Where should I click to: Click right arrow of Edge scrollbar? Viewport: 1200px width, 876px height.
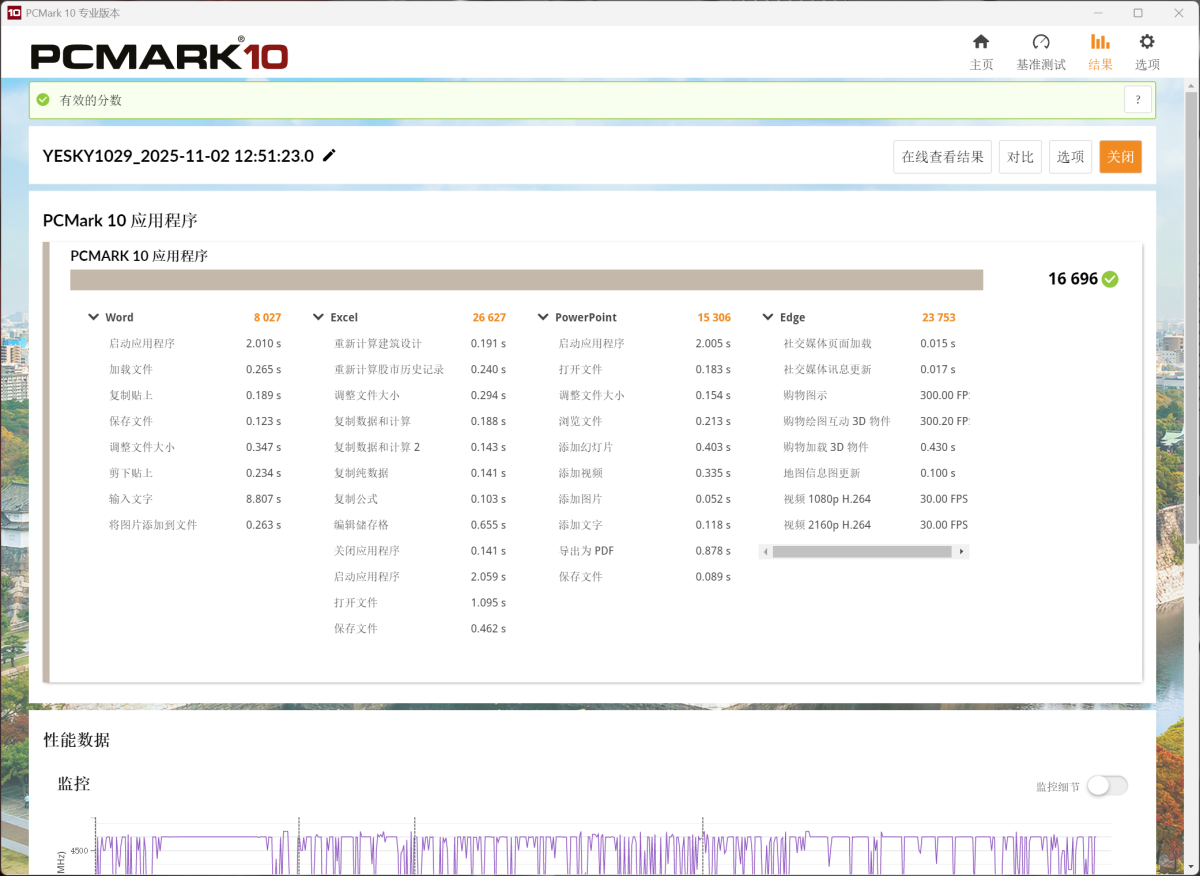962,552
